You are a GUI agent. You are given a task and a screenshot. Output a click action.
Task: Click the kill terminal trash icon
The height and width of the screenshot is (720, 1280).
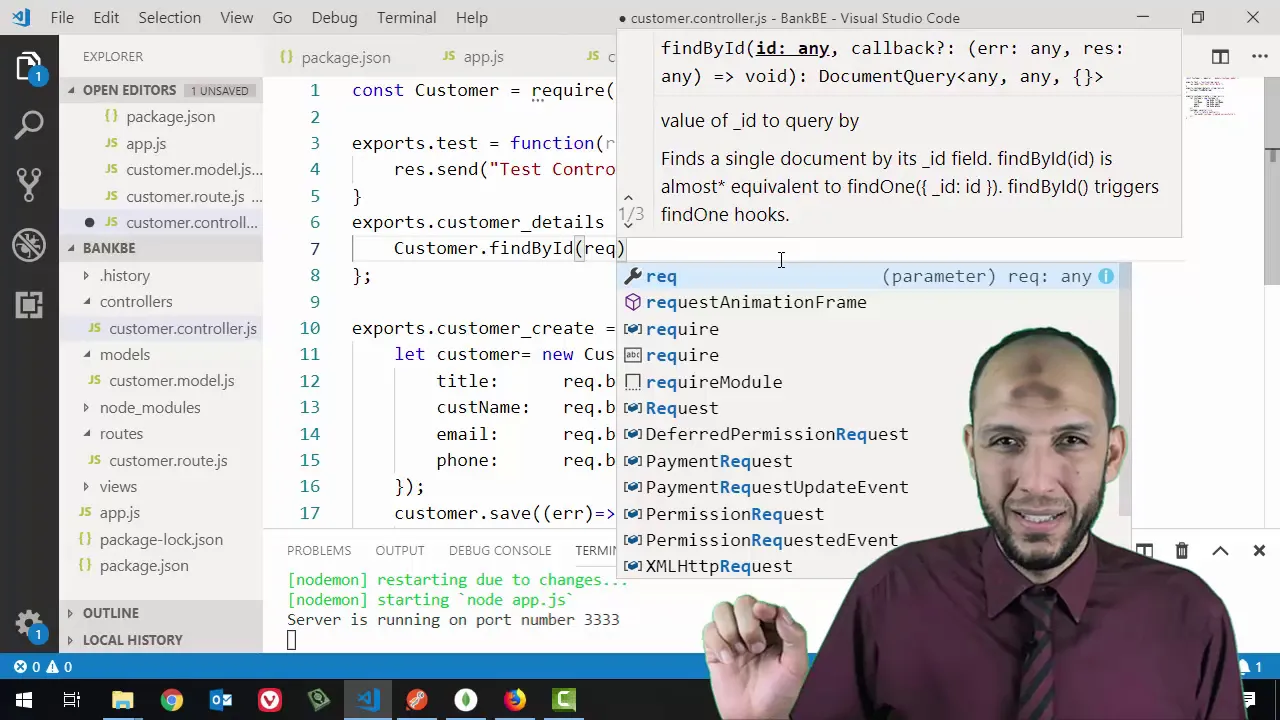pos(1182,551)
